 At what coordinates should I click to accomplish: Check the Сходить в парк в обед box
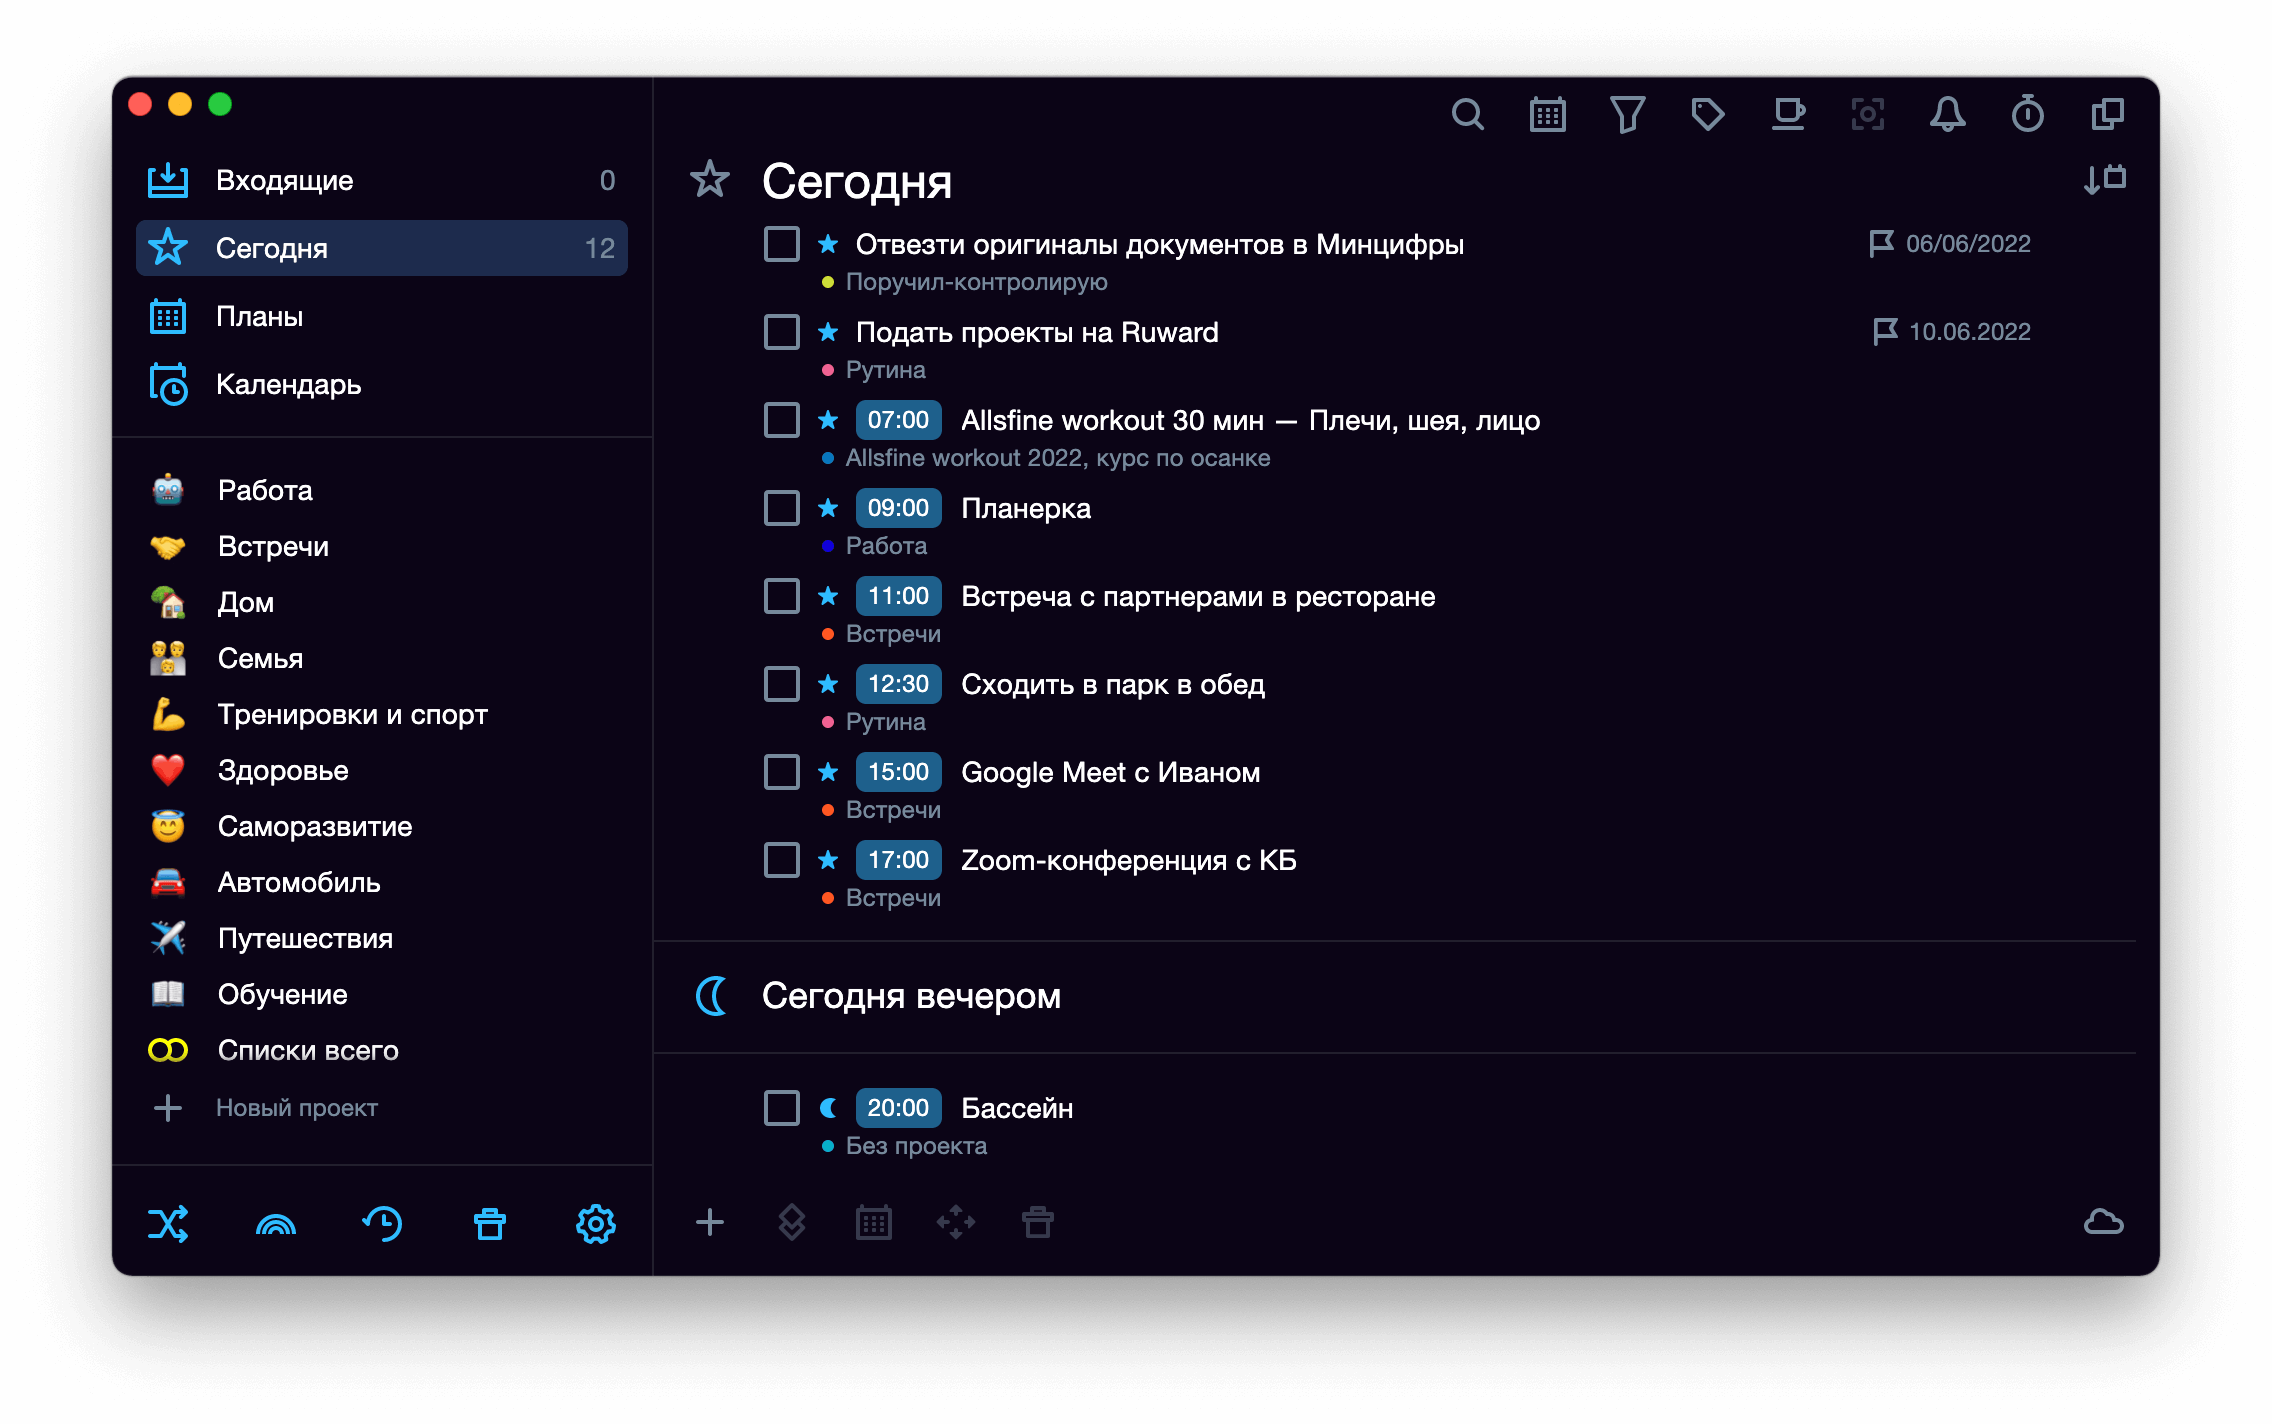[782, 684]
